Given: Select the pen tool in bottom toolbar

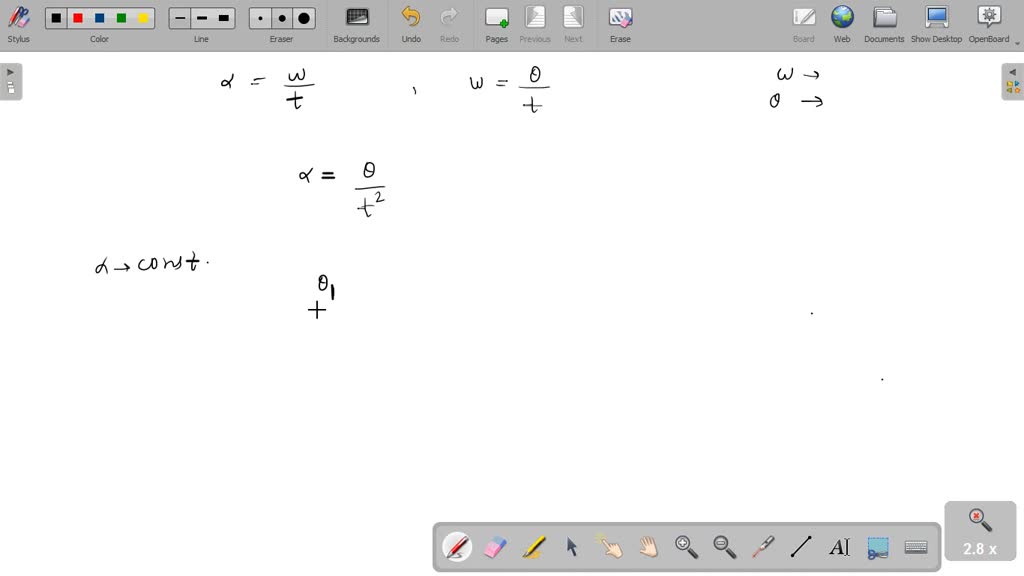Looking at the screenshot, I should 457,547.
